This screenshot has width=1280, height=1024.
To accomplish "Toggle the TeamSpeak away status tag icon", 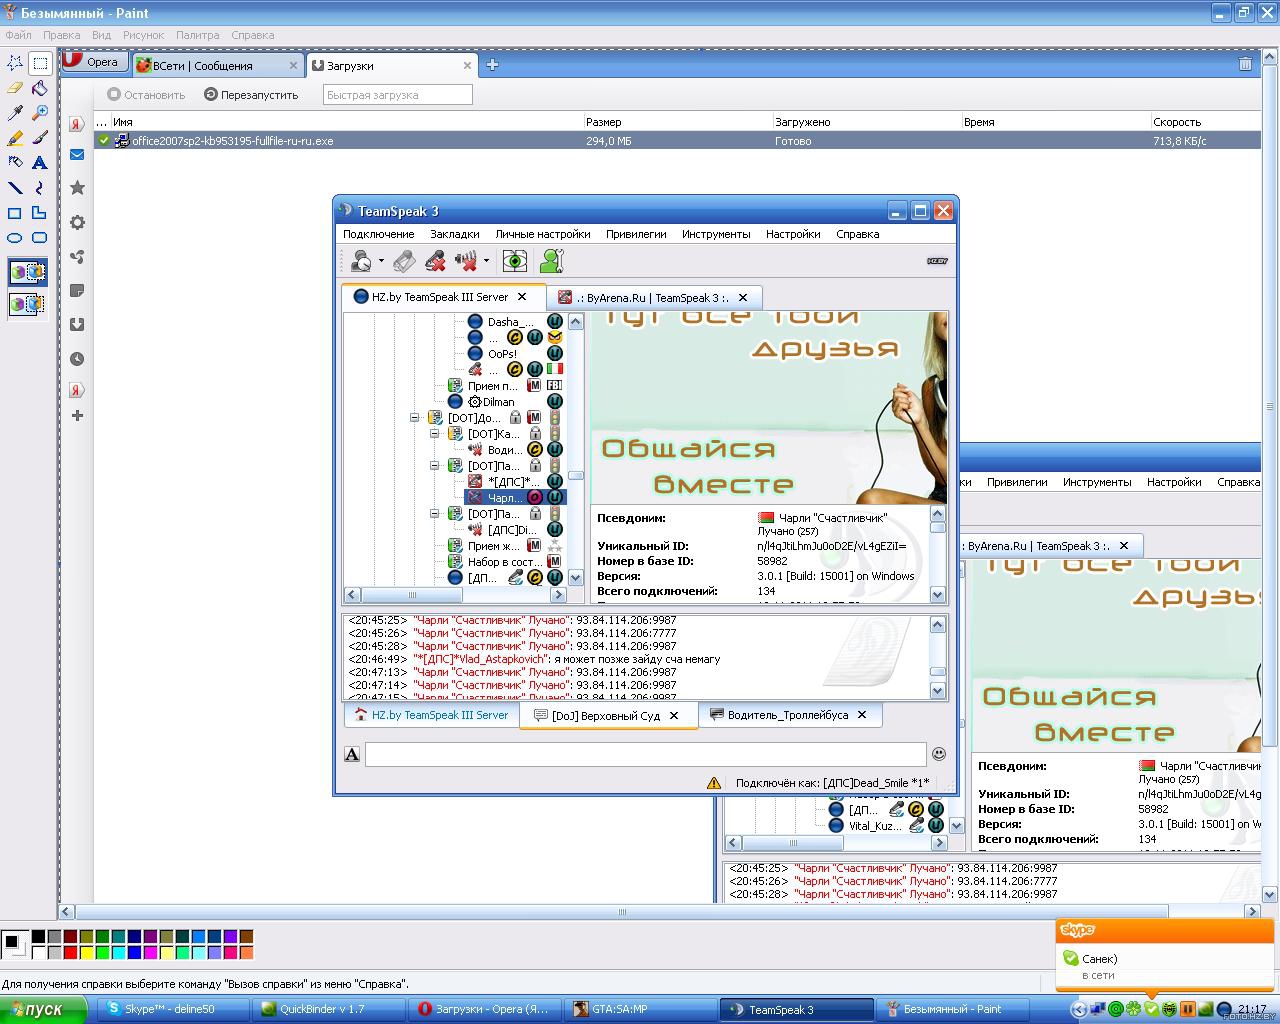I will point(404,261).
